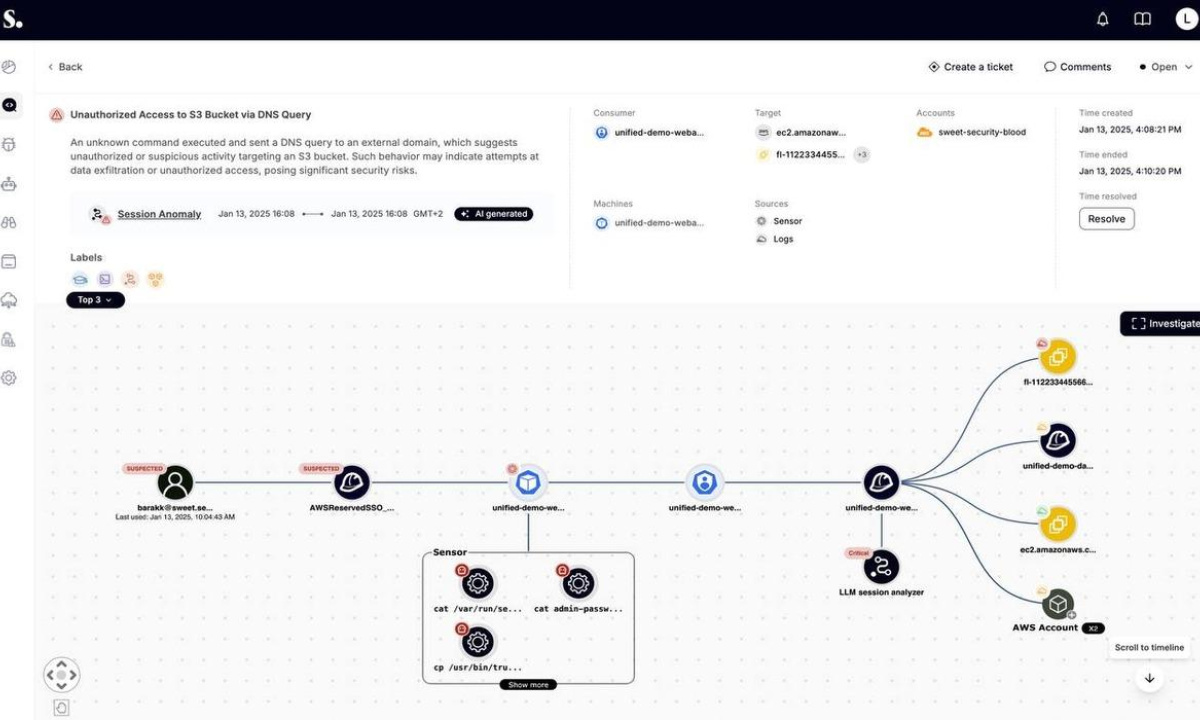This screenshot has height=720, width=1200.
Task: Select the unified-demo-da graph node
Action: (1057, 440)
